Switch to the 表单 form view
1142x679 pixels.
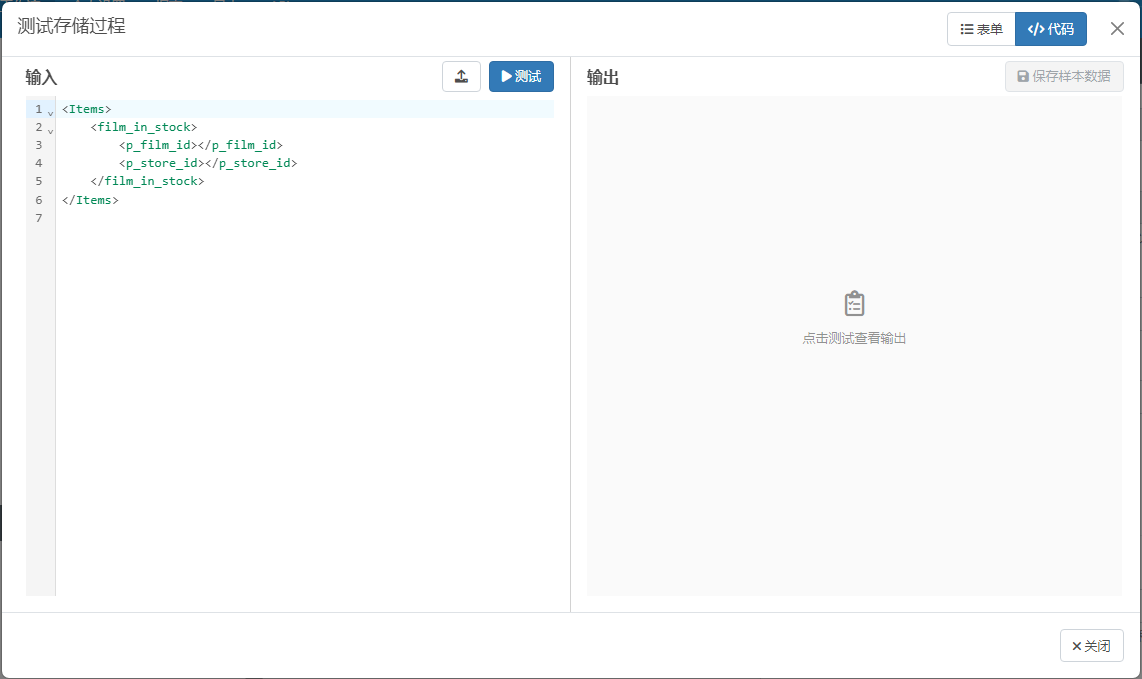coord(981,29)
